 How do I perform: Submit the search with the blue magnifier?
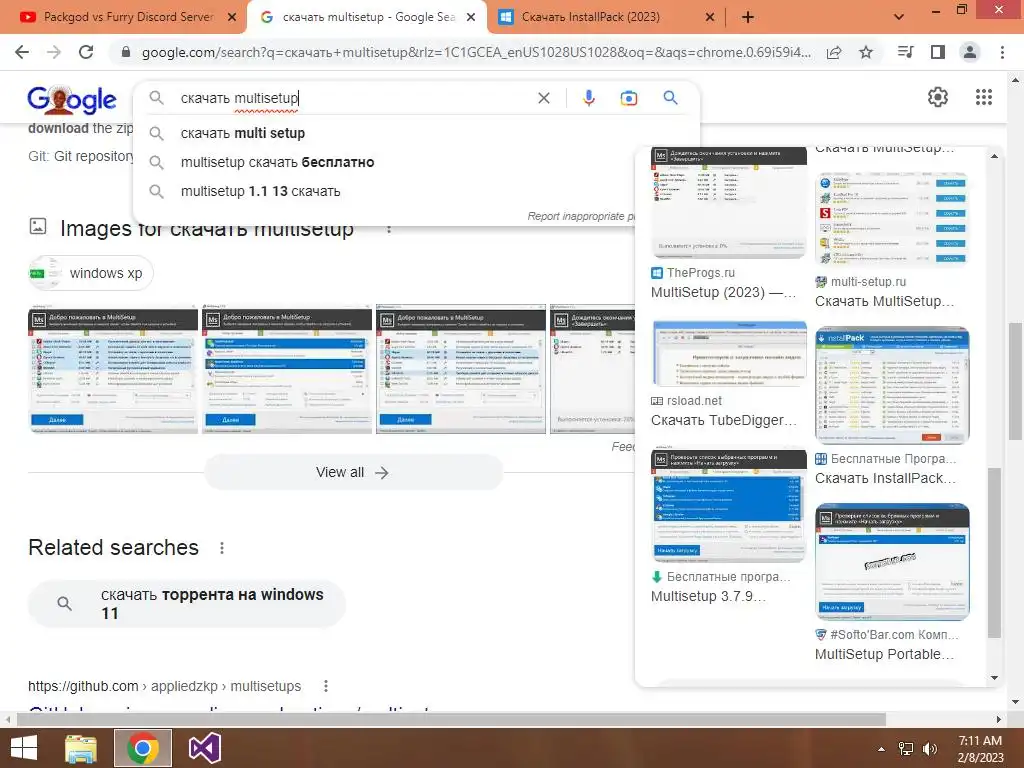(x=670, y=98)
